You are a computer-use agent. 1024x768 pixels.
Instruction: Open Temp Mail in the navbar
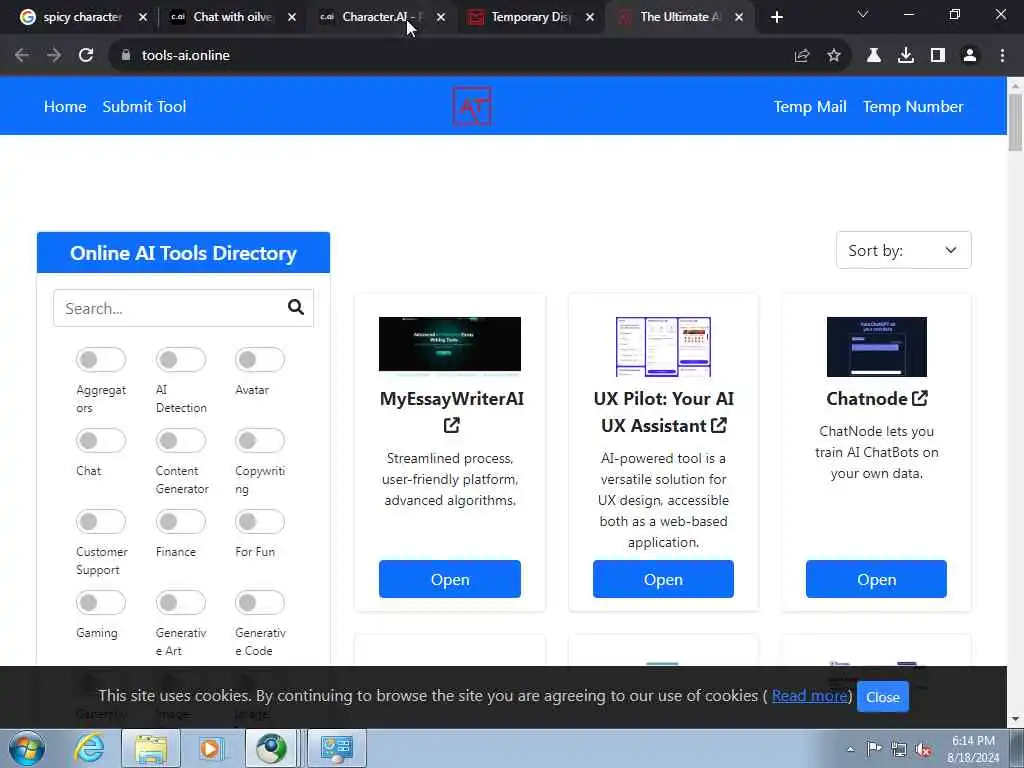tap(810, 106)
